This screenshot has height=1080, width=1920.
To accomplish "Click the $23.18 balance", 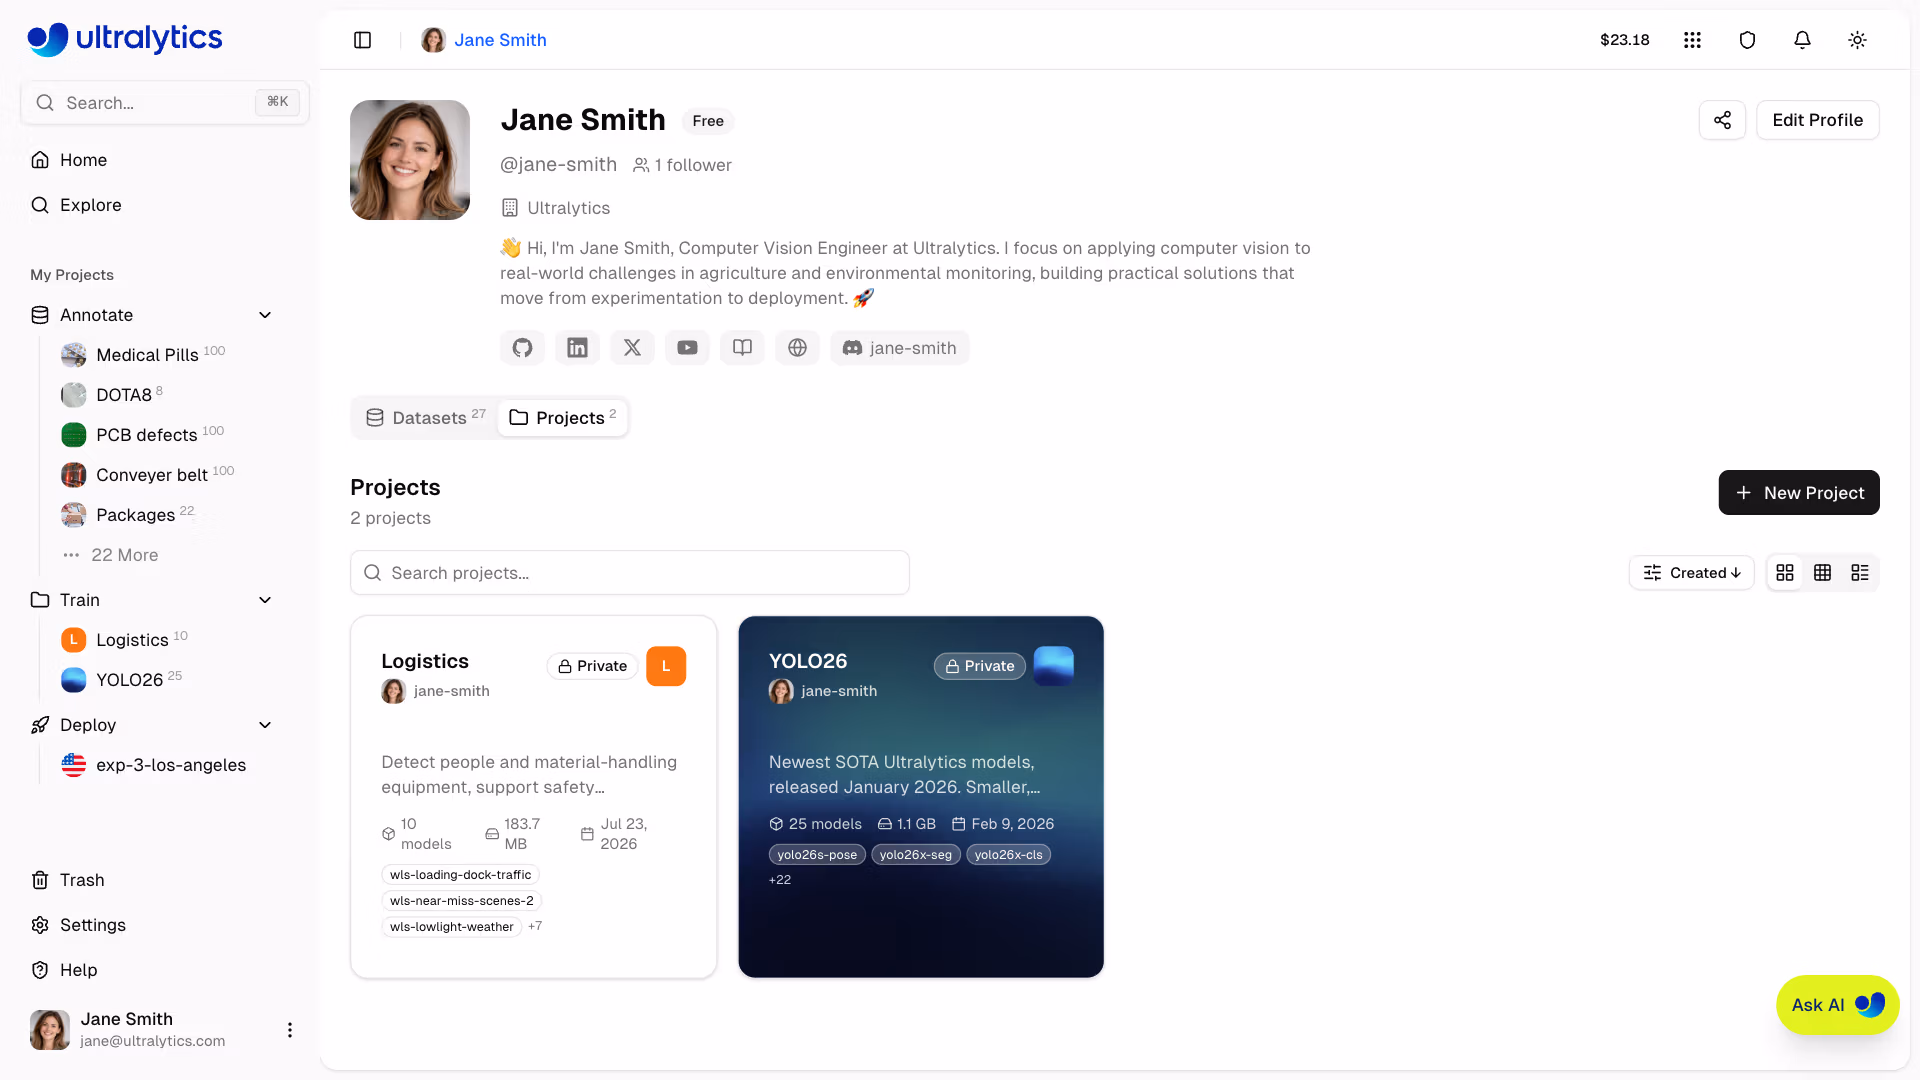I will point(1624,40).
